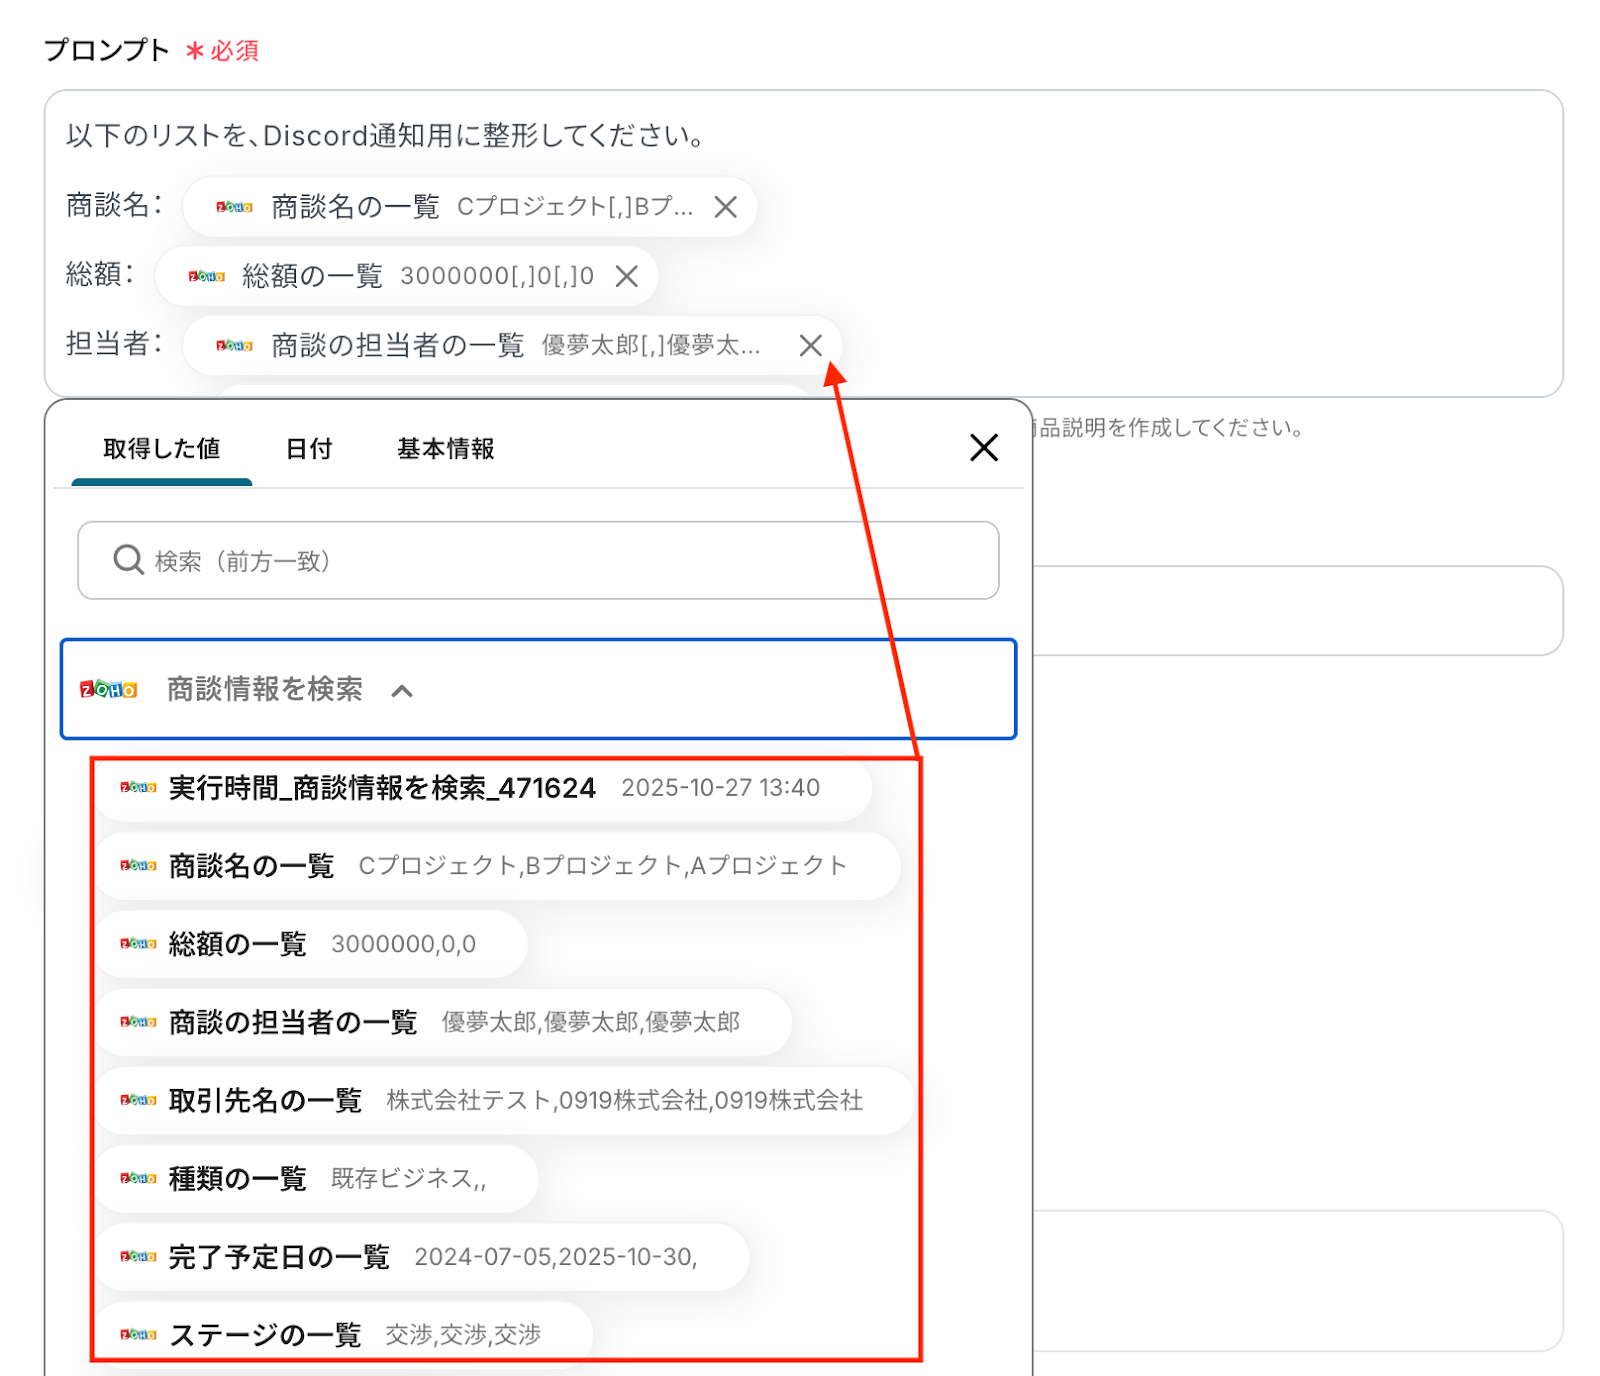Click the 商談の担当者の一覧 chip in the prompt

click(512, 345)
